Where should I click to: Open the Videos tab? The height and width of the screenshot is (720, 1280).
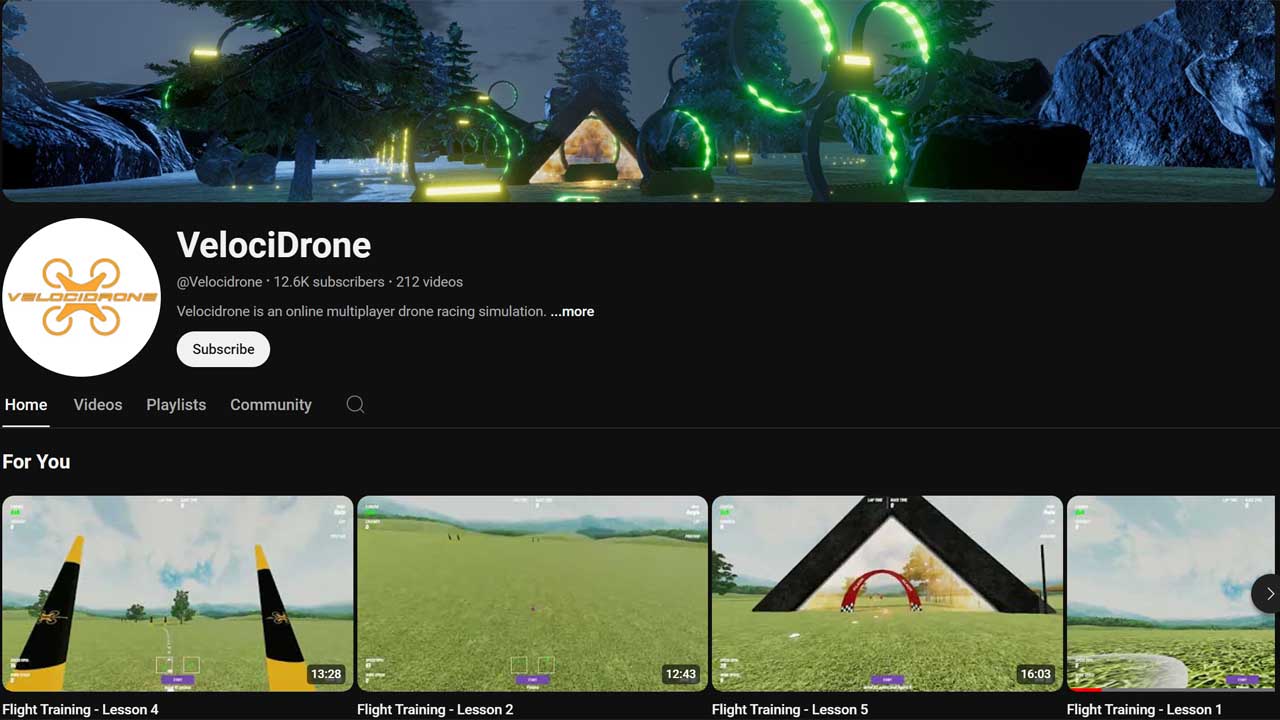[x=98, y=404]
